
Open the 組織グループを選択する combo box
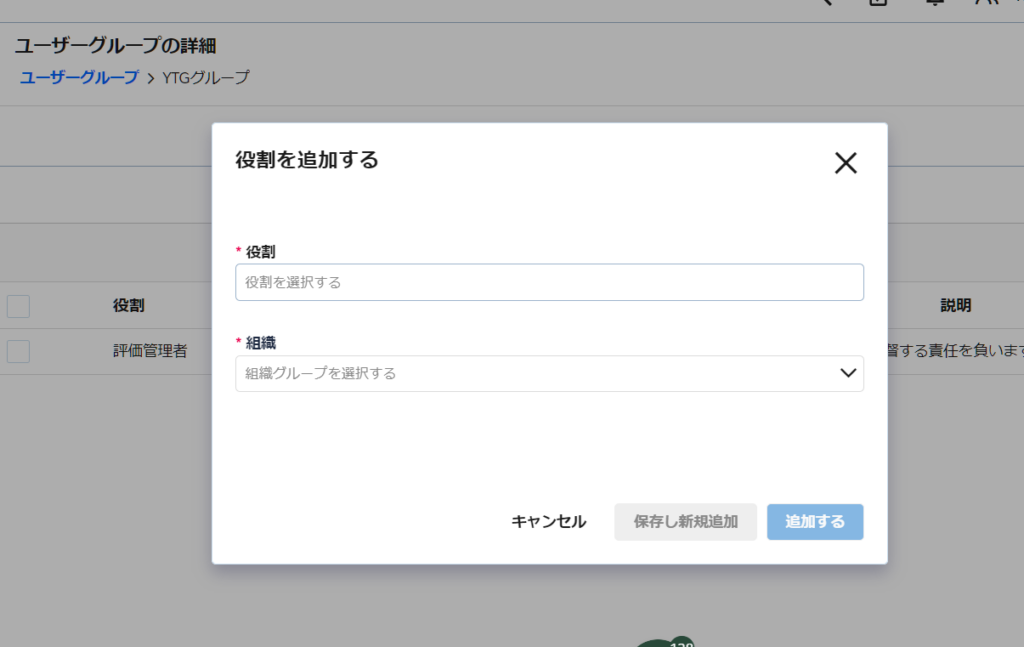pos(530,373)
